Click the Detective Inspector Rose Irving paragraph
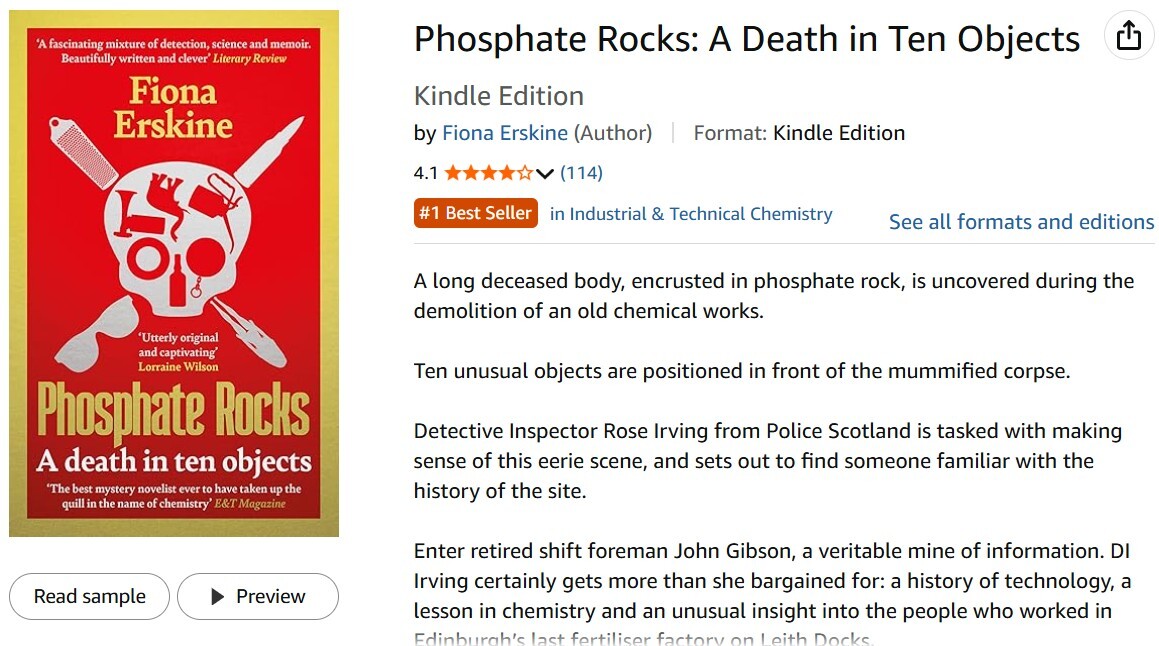This screenshot has width=1159, height=646. [768, 460]
